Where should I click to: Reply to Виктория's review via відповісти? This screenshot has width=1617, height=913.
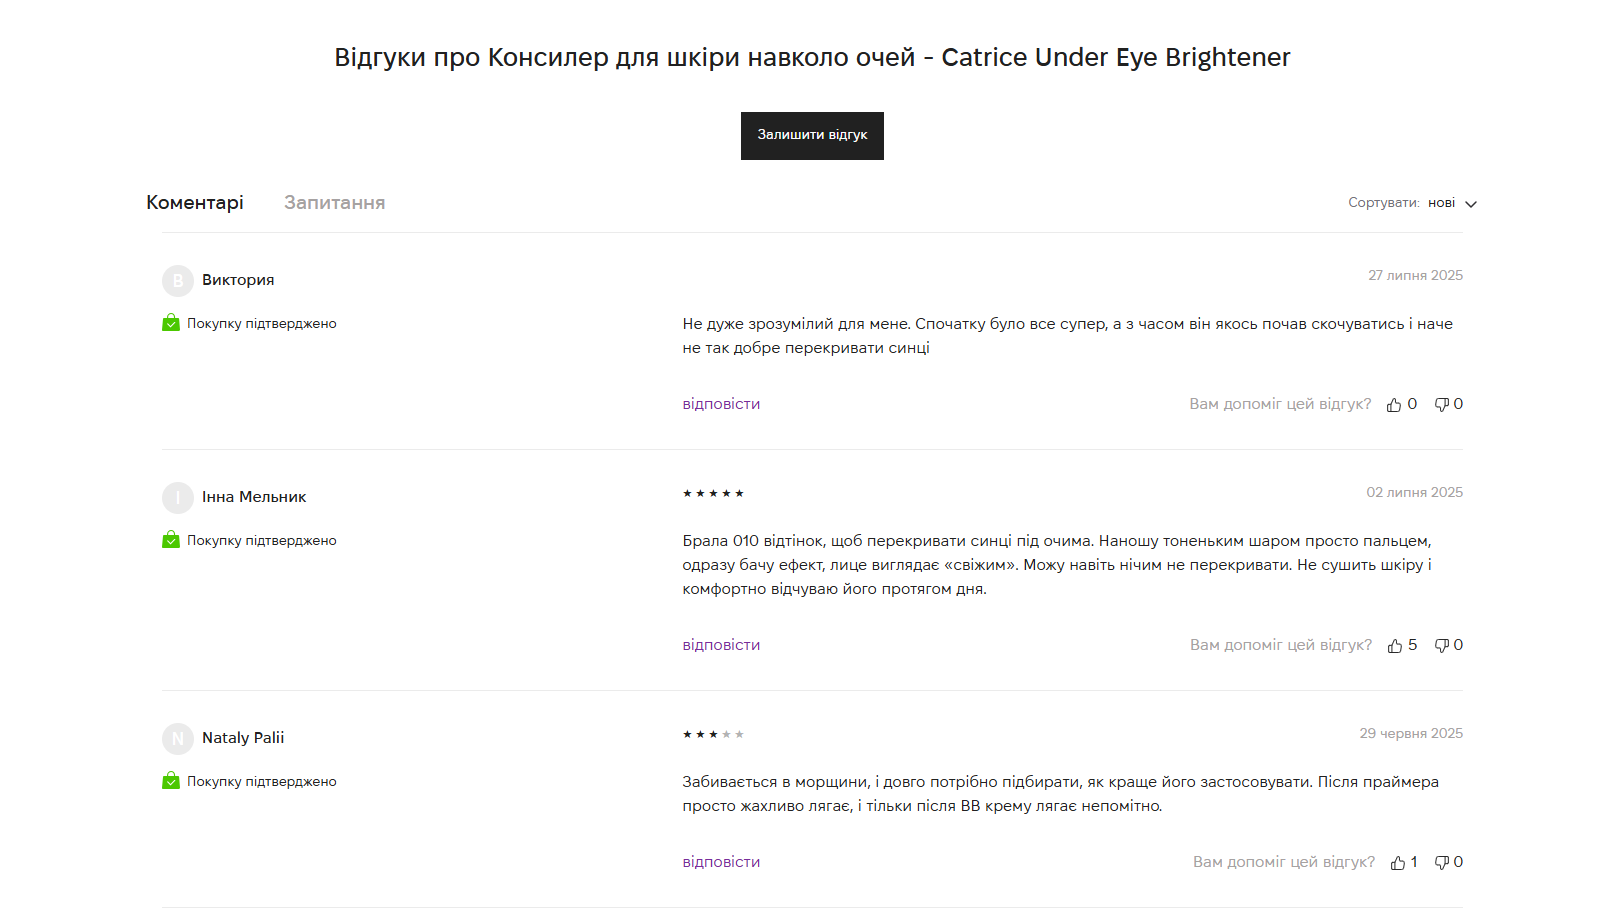[x=721, y=404]
